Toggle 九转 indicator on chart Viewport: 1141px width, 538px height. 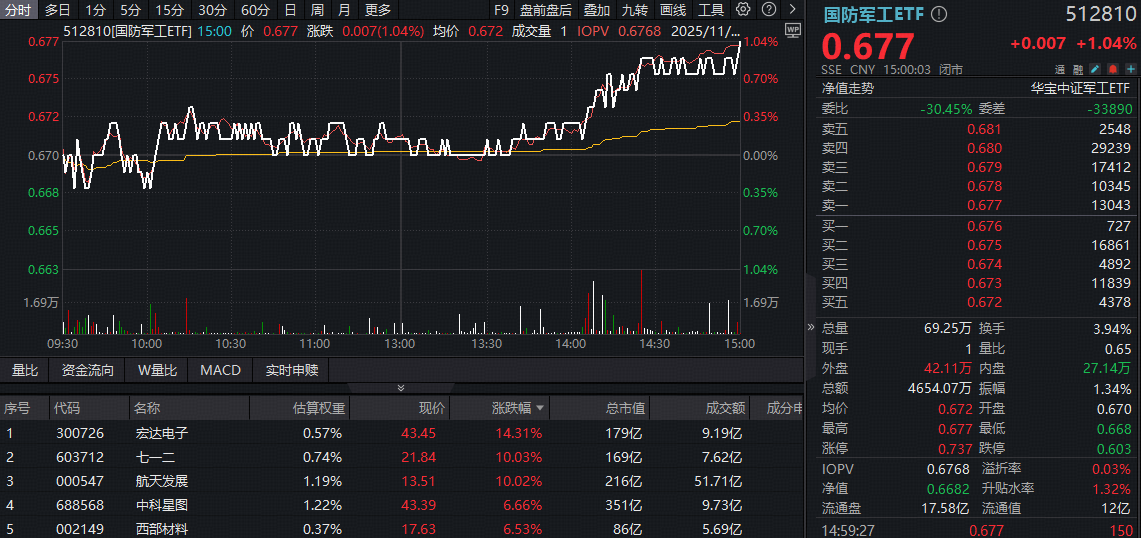click(635, 10)
